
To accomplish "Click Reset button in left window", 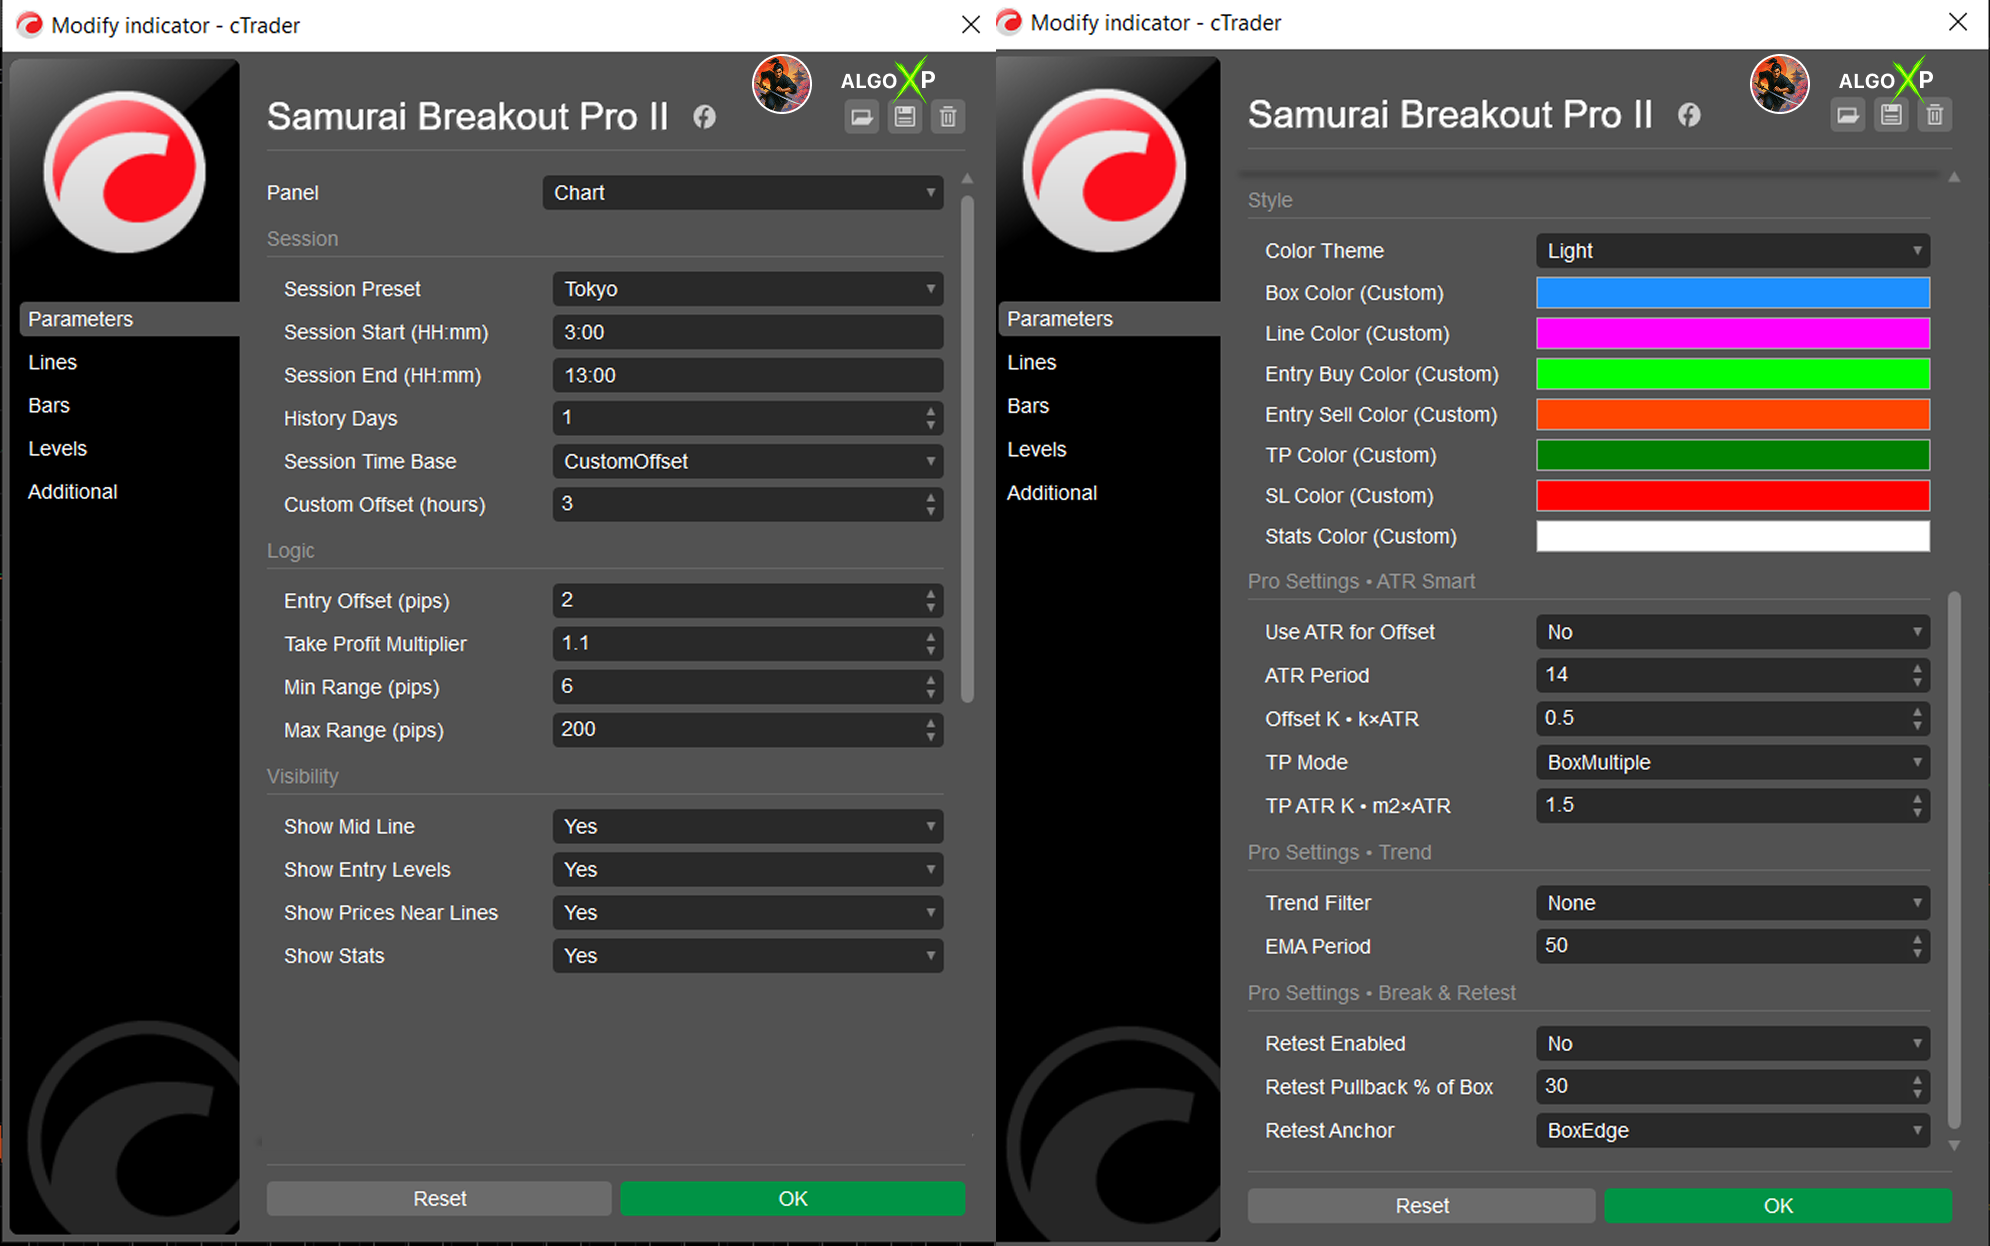I will [x=439, y=1198].
